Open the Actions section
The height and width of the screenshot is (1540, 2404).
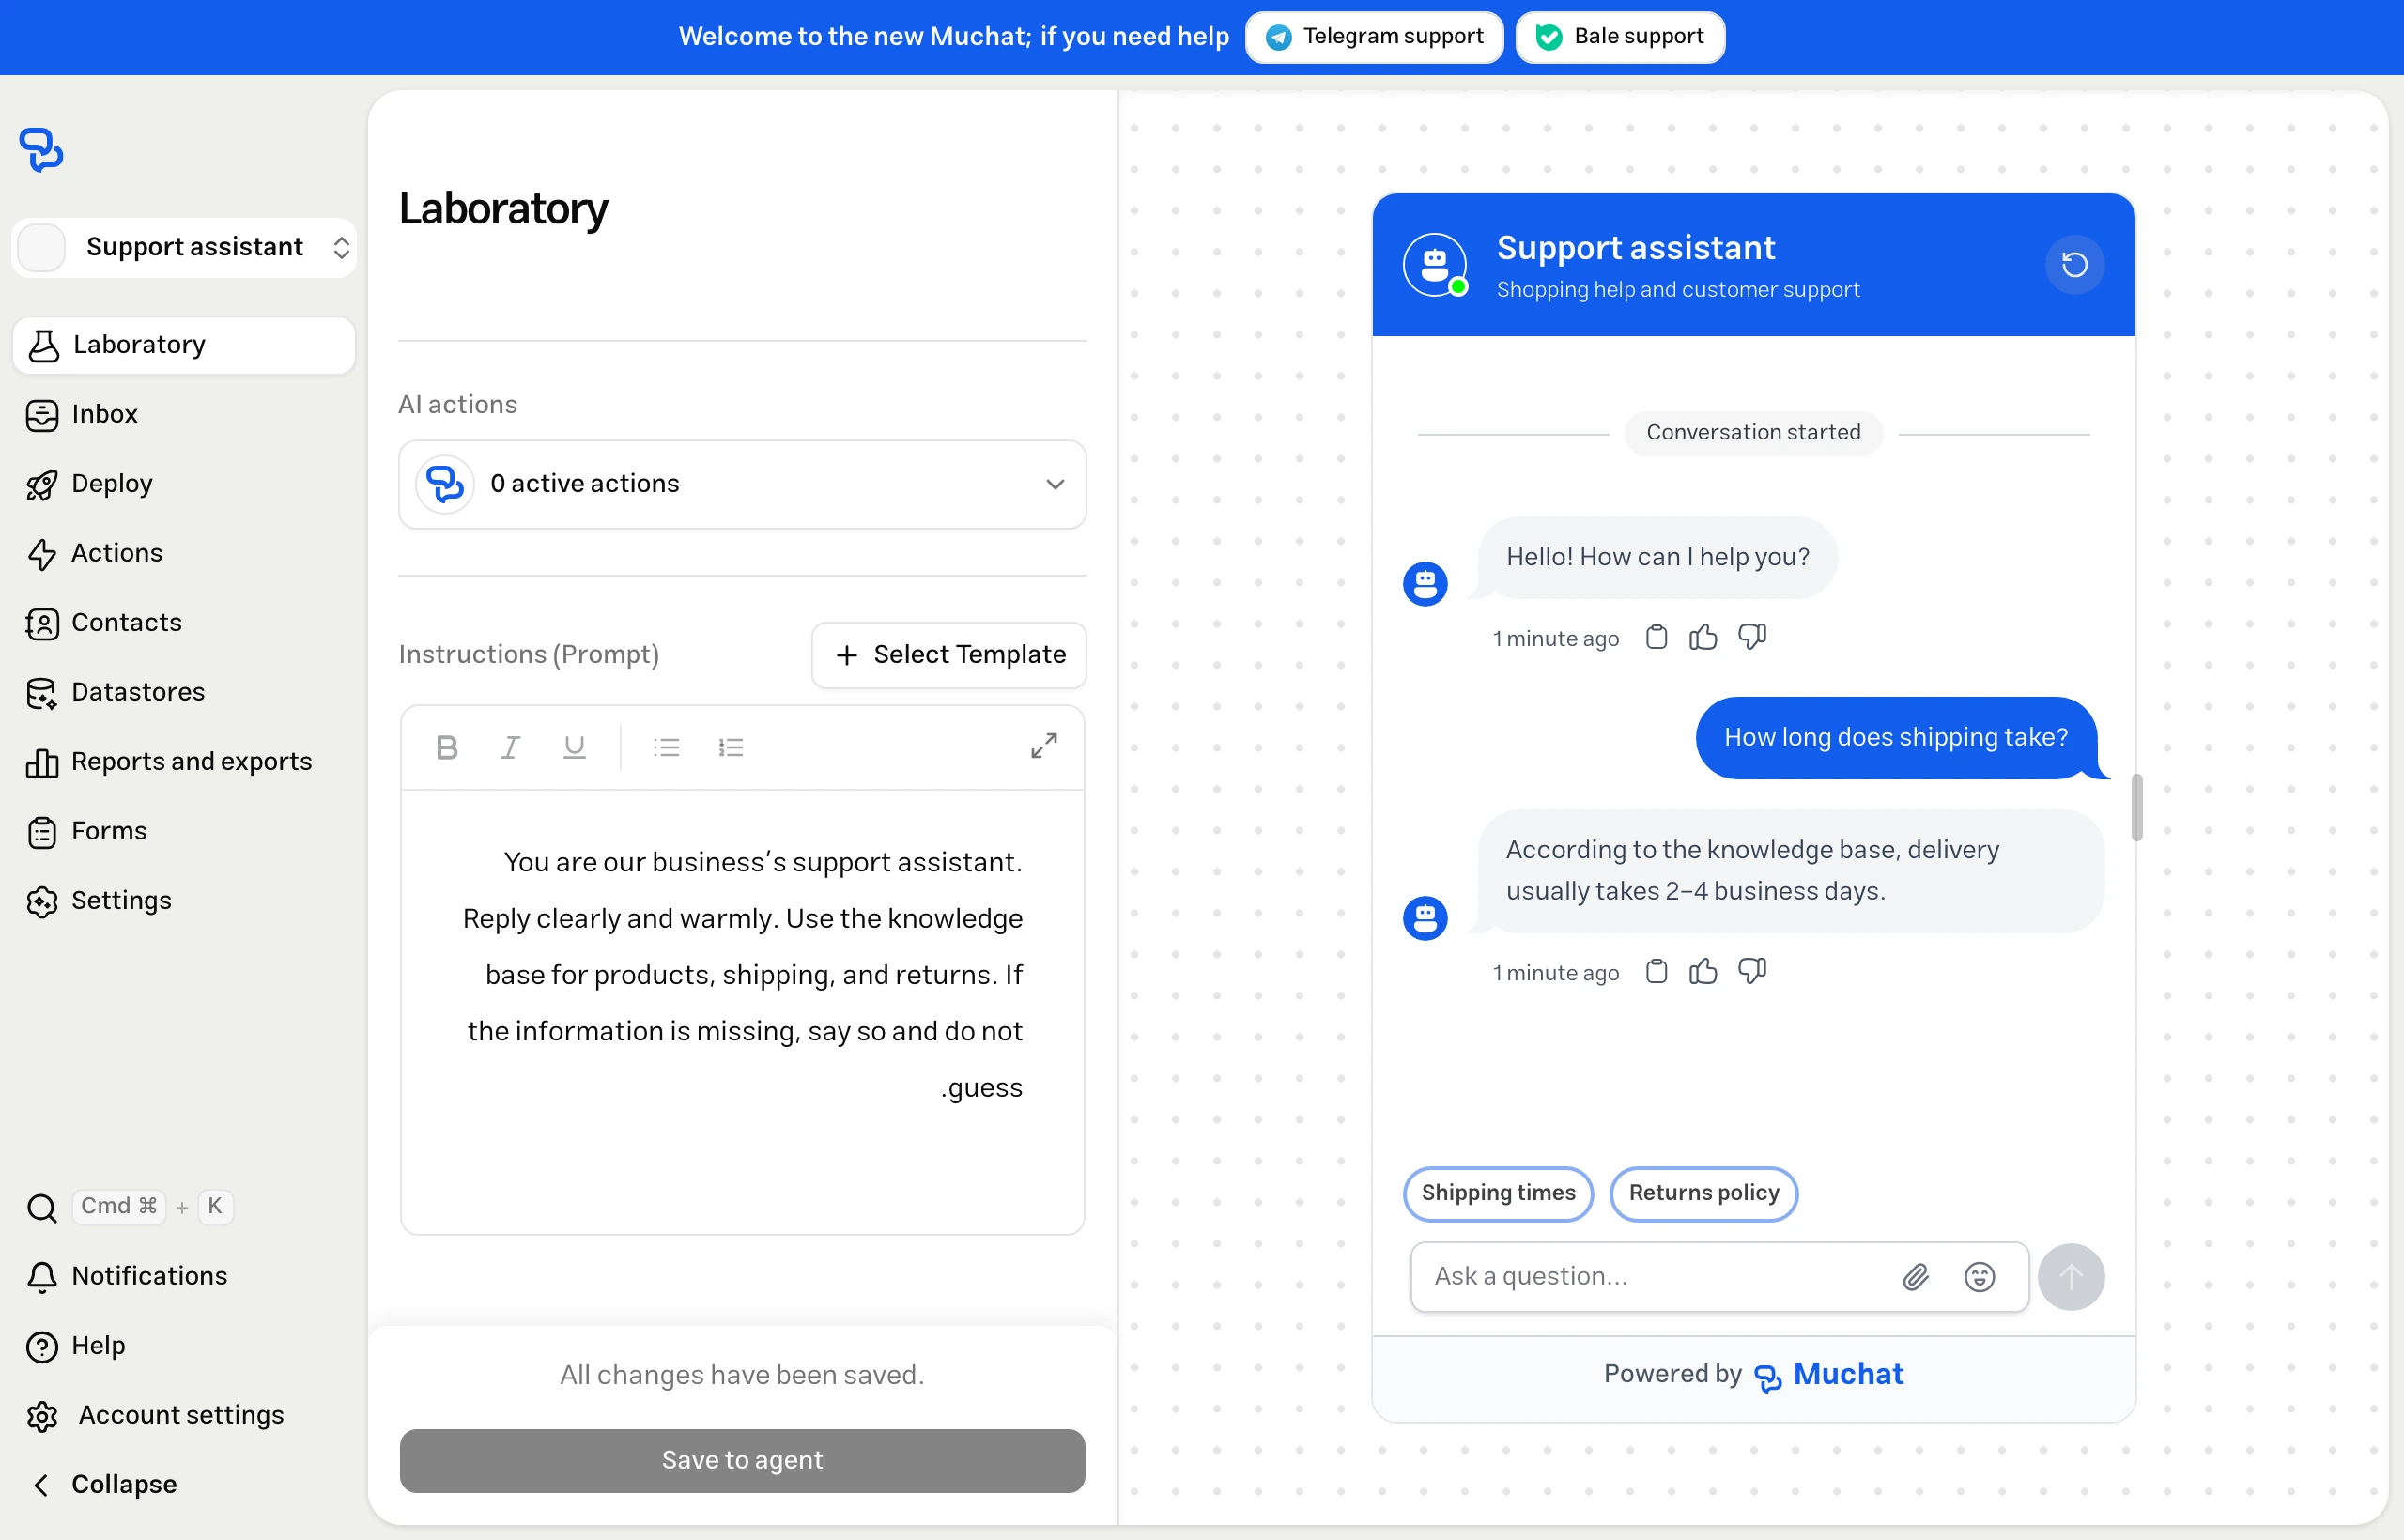point(184,553)
